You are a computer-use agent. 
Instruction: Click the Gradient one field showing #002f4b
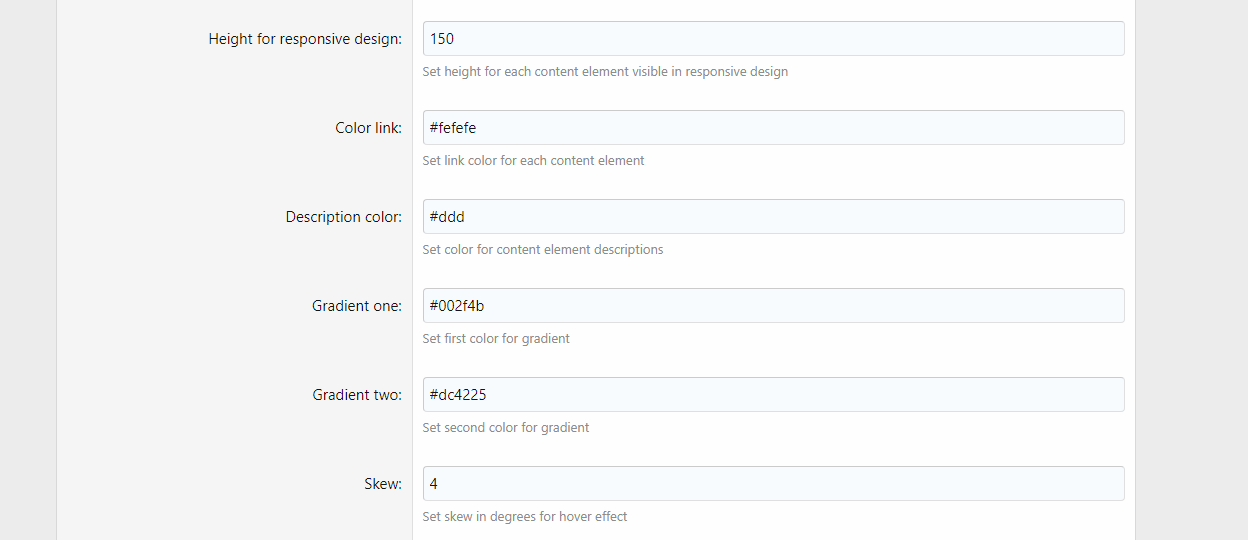773,306
